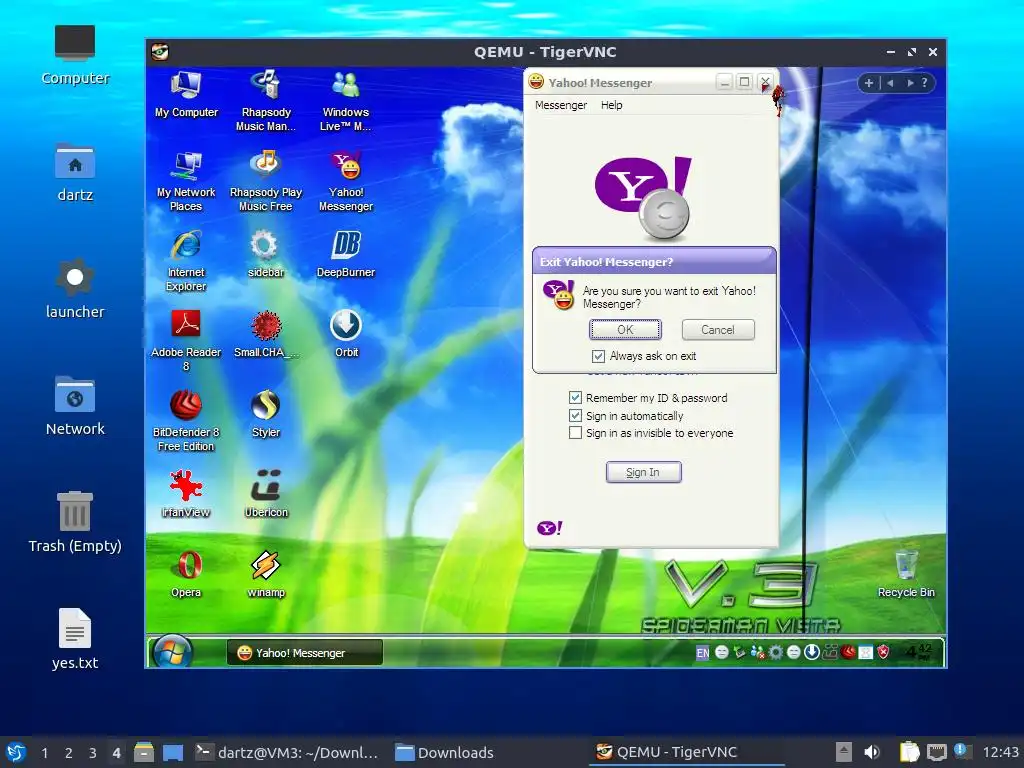Confirm exit with the OK button
The image size is (1024, 768).
coord(625,330)
